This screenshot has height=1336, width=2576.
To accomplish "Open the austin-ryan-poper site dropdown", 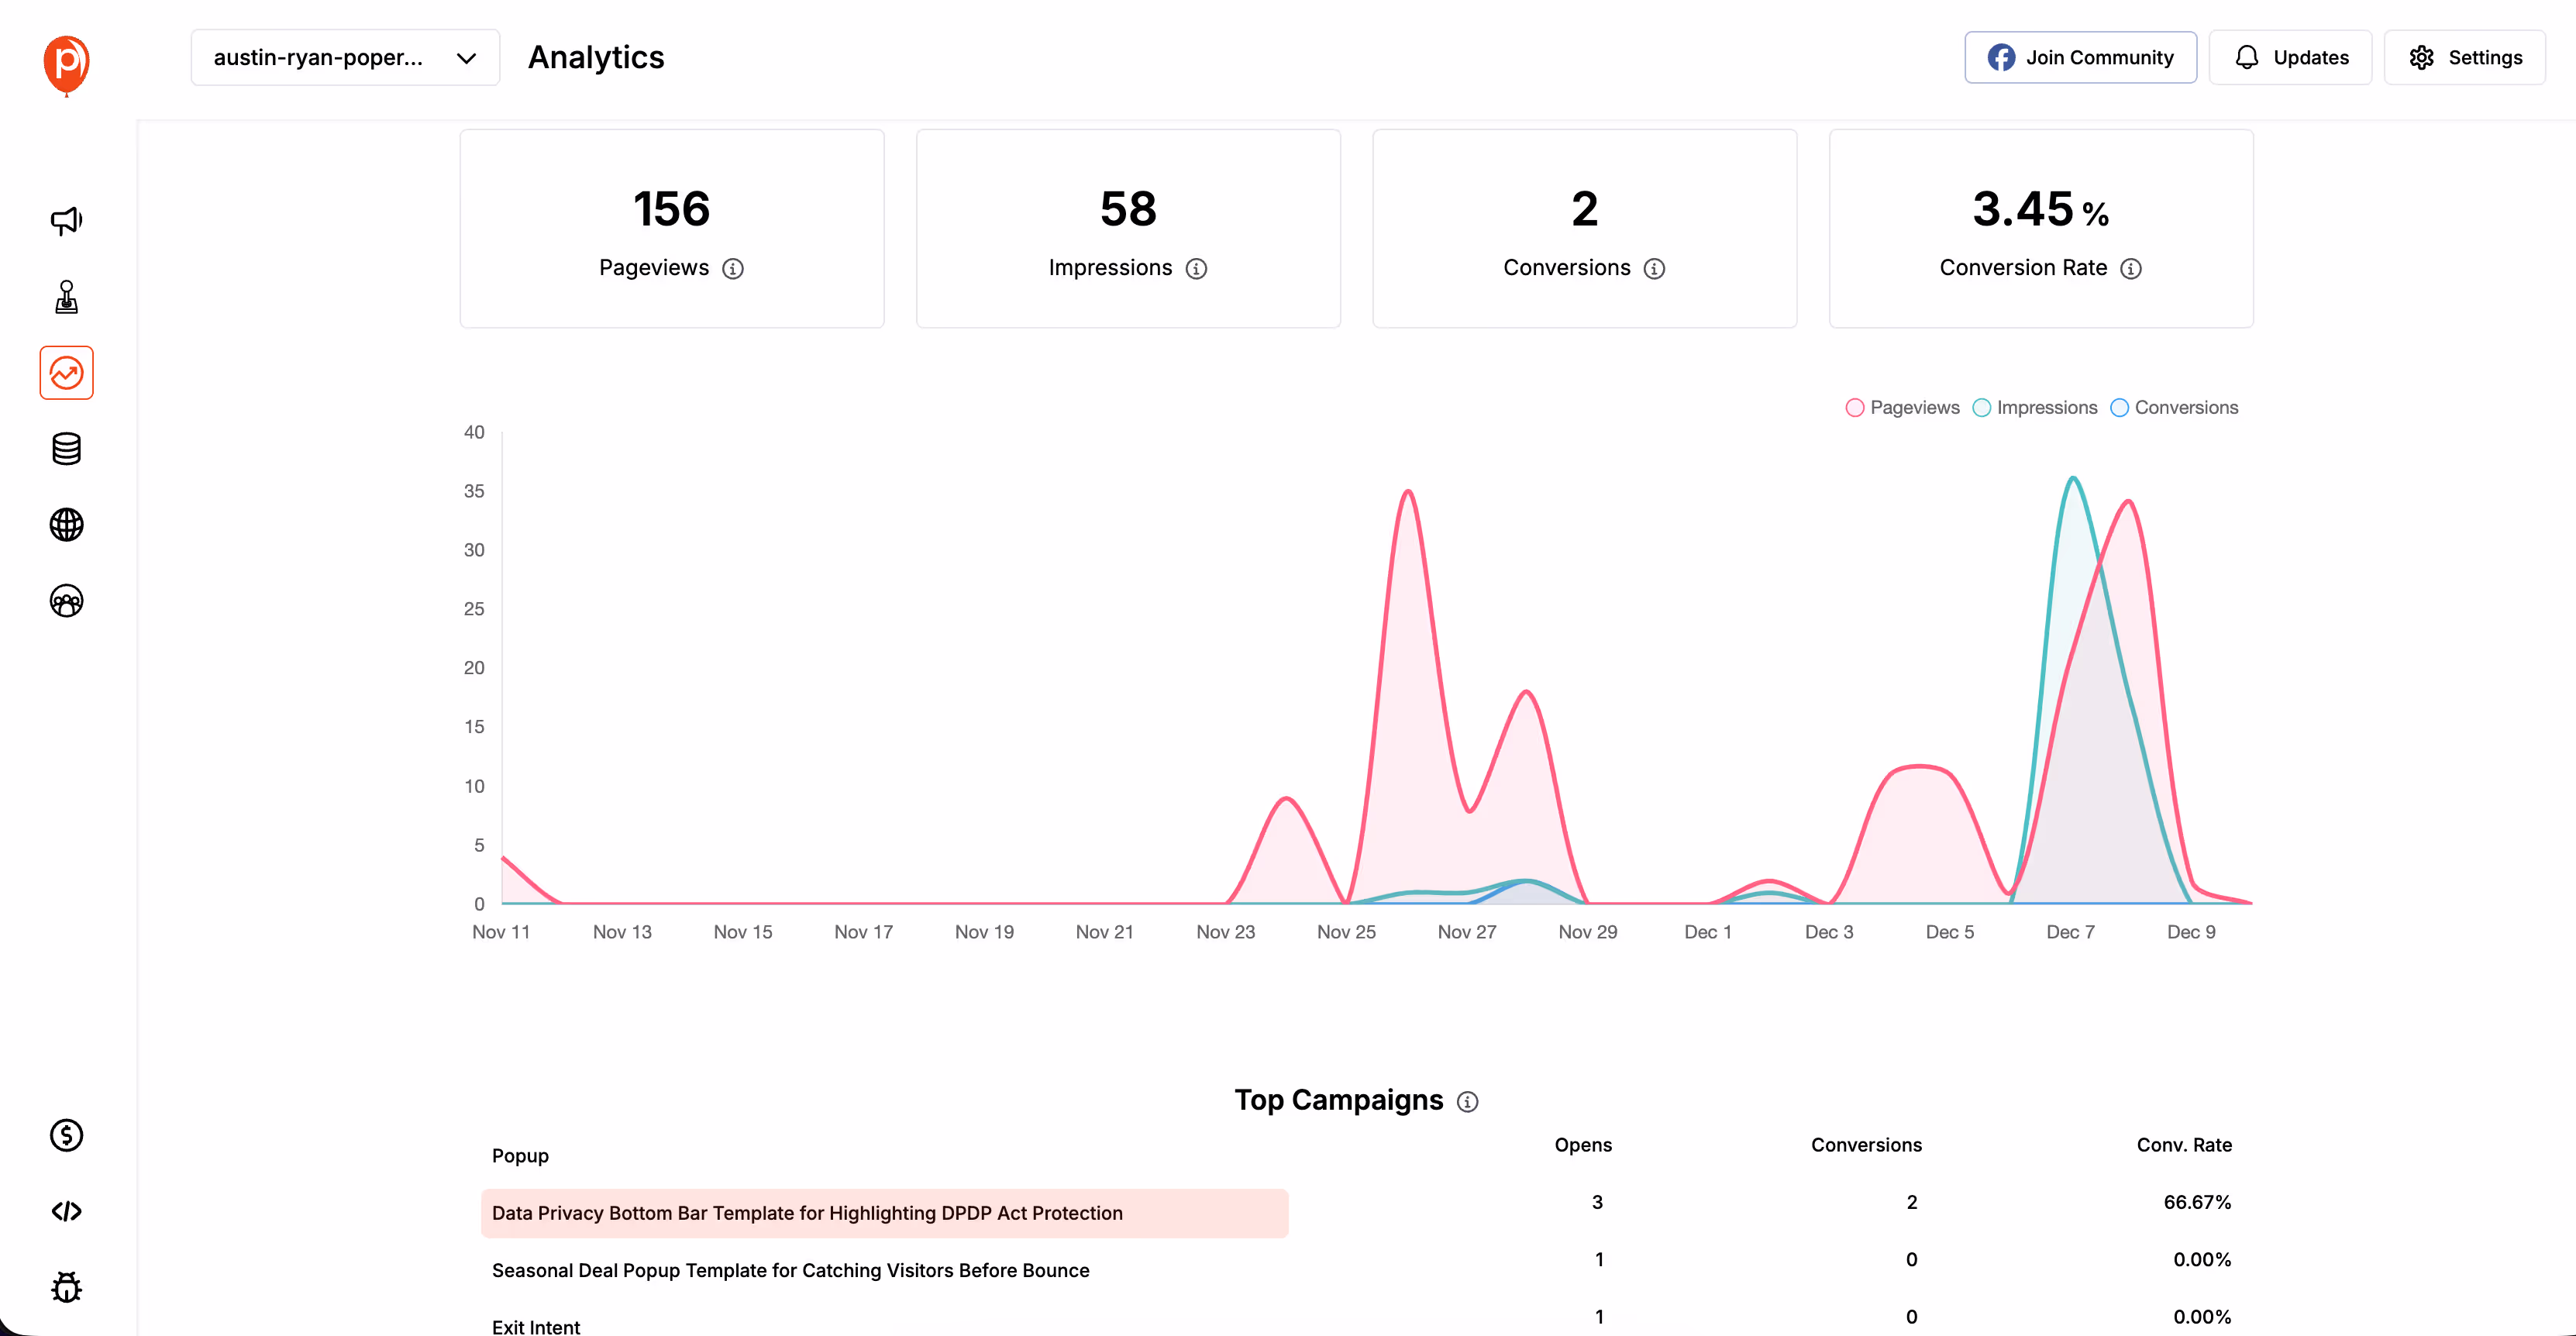I will point(344,57).
